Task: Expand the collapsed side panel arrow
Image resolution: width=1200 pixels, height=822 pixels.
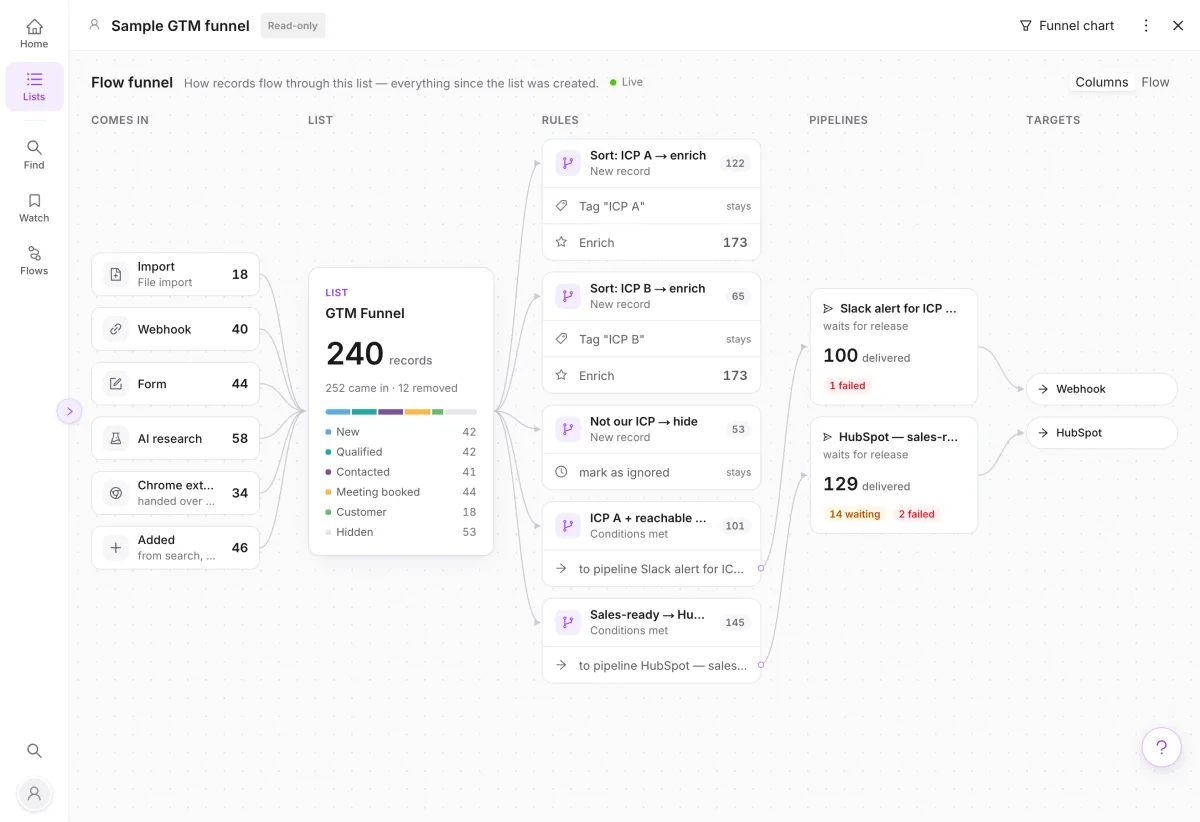Action: coord(69,411)
